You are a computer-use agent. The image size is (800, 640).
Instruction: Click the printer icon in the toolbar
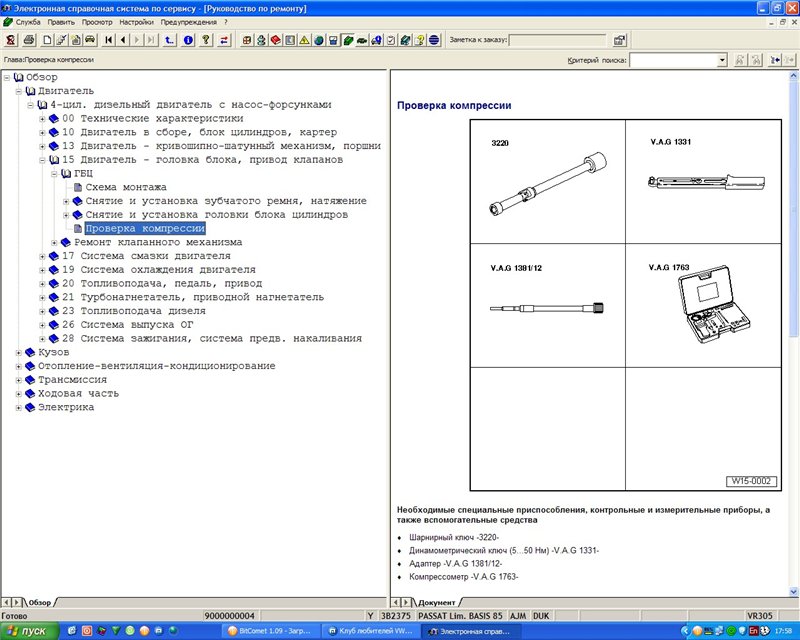click(x=29, y=40)
